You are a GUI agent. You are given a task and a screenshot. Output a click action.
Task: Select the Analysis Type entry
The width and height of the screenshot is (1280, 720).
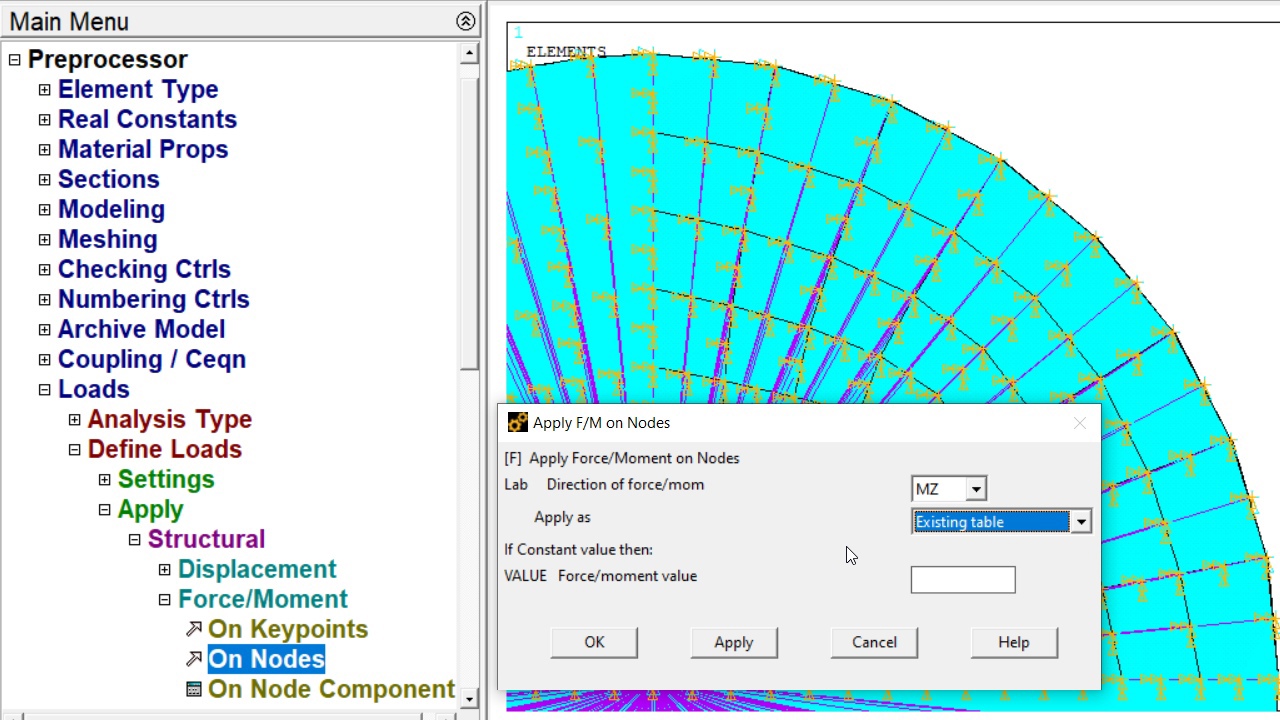coord(169,420)
